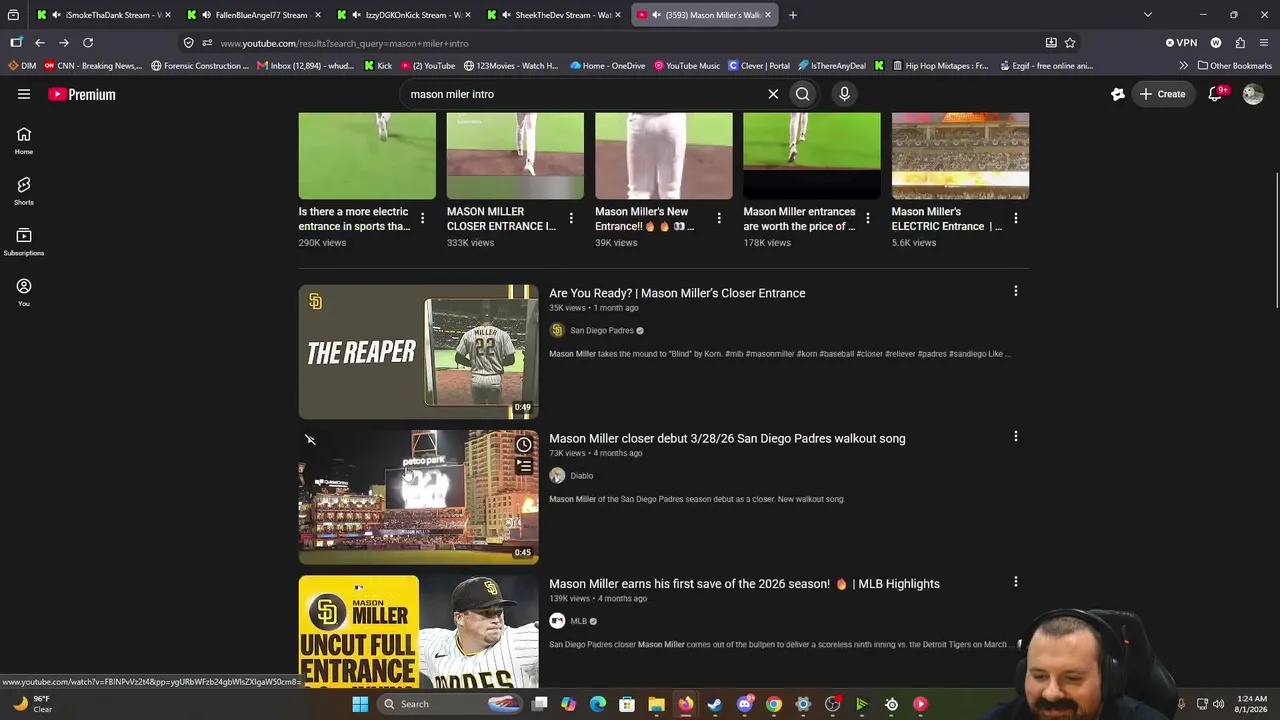Viewport: 1280px width, 720px height.
Task: Go back with the browser back arrow
Action: point(40,43)
